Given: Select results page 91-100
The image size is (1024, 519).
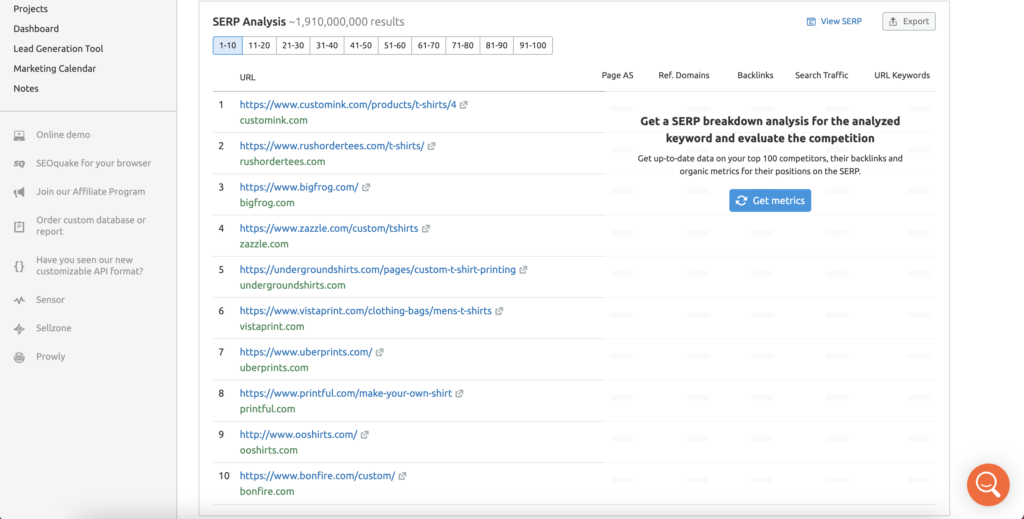Looking at the screenshot, I should tap(533, 46).
